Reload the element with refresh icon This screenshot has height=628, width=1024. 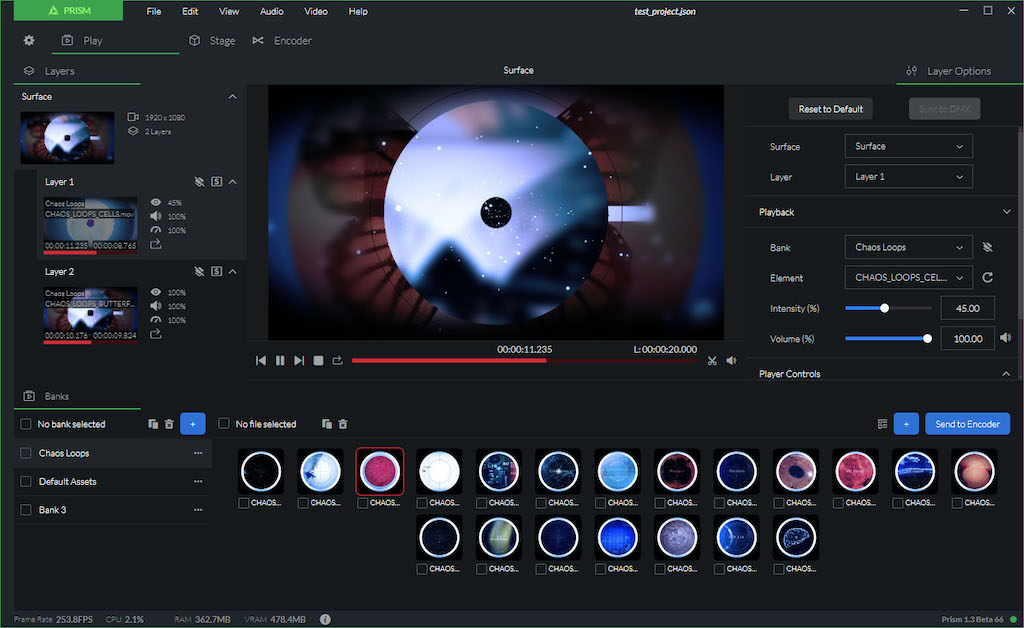click(x=988, y=278)
